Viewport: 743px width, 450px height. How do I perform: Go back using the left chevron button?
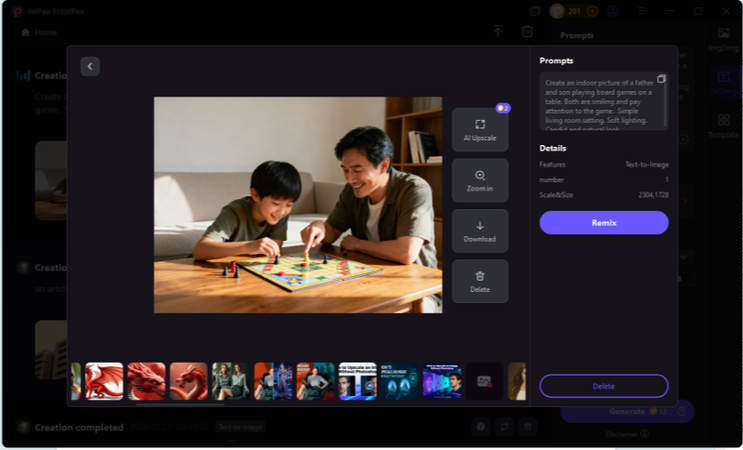pos(90,66)
